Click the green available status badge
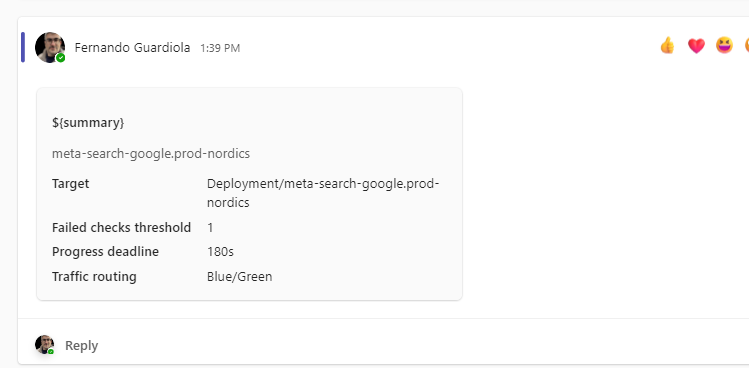The height and width of the screenshot is (368, 749). point(61,58)
